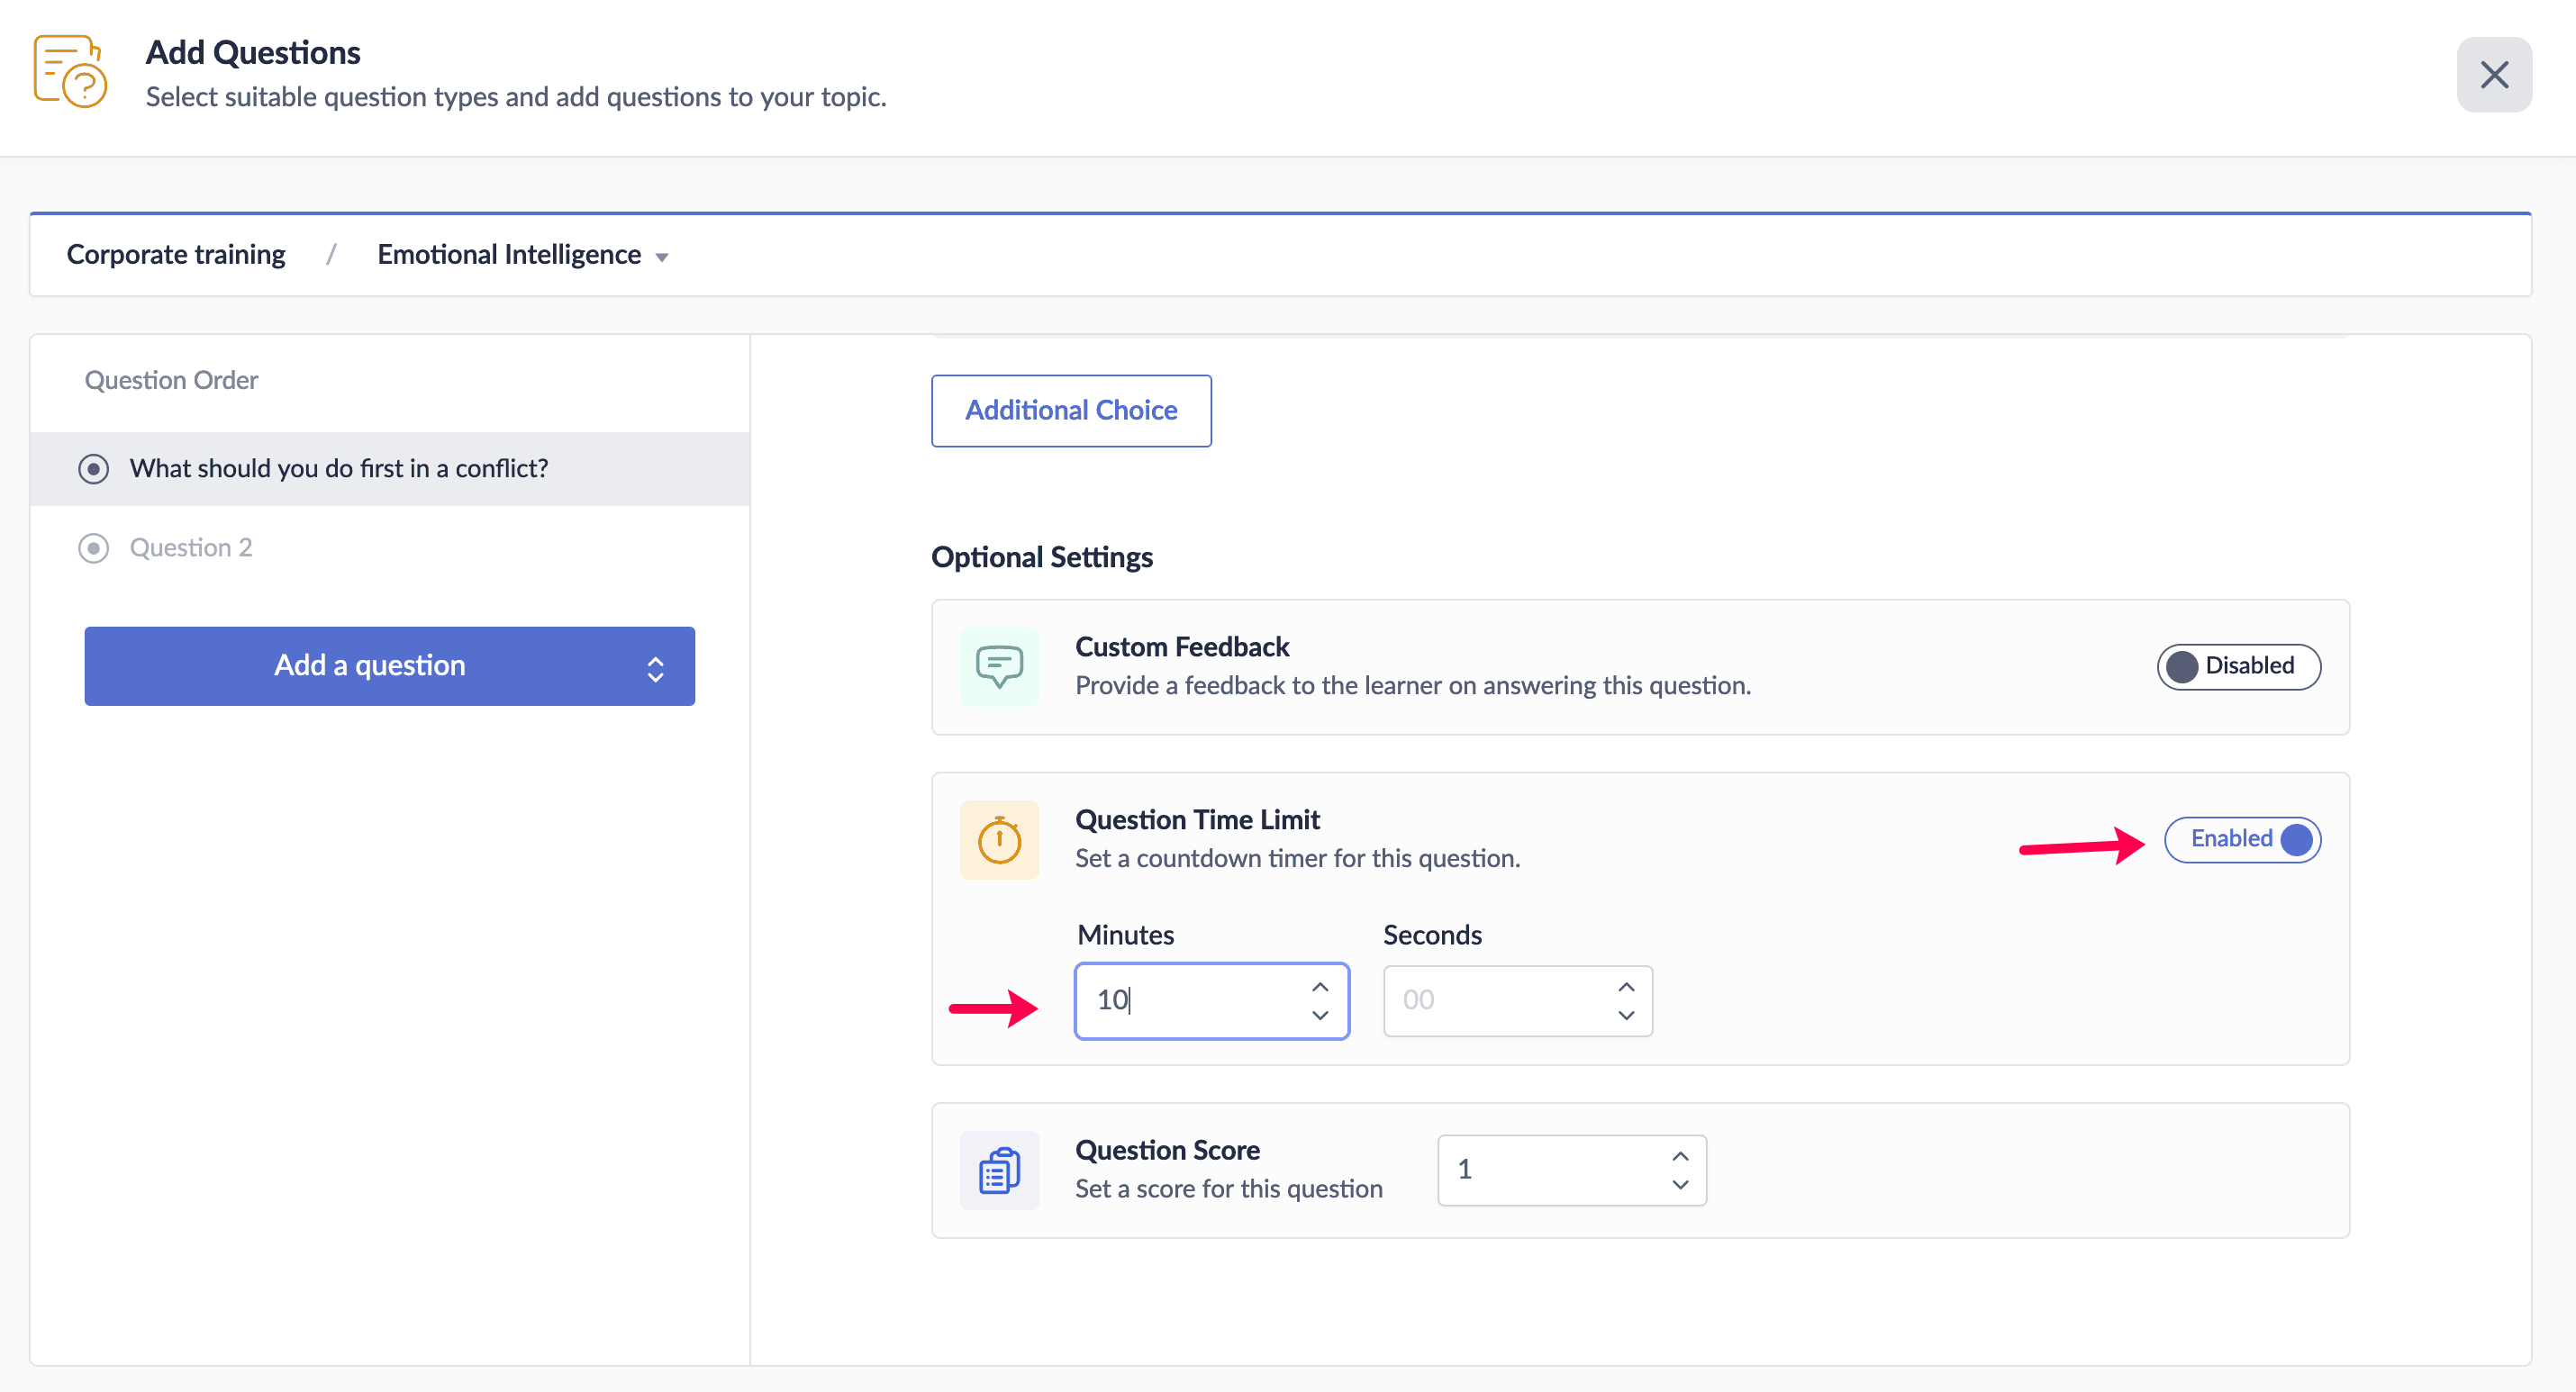Screen dimensions: 2576x1392
Task: Increase question score with up arrow
Action: point(1680,1156)
